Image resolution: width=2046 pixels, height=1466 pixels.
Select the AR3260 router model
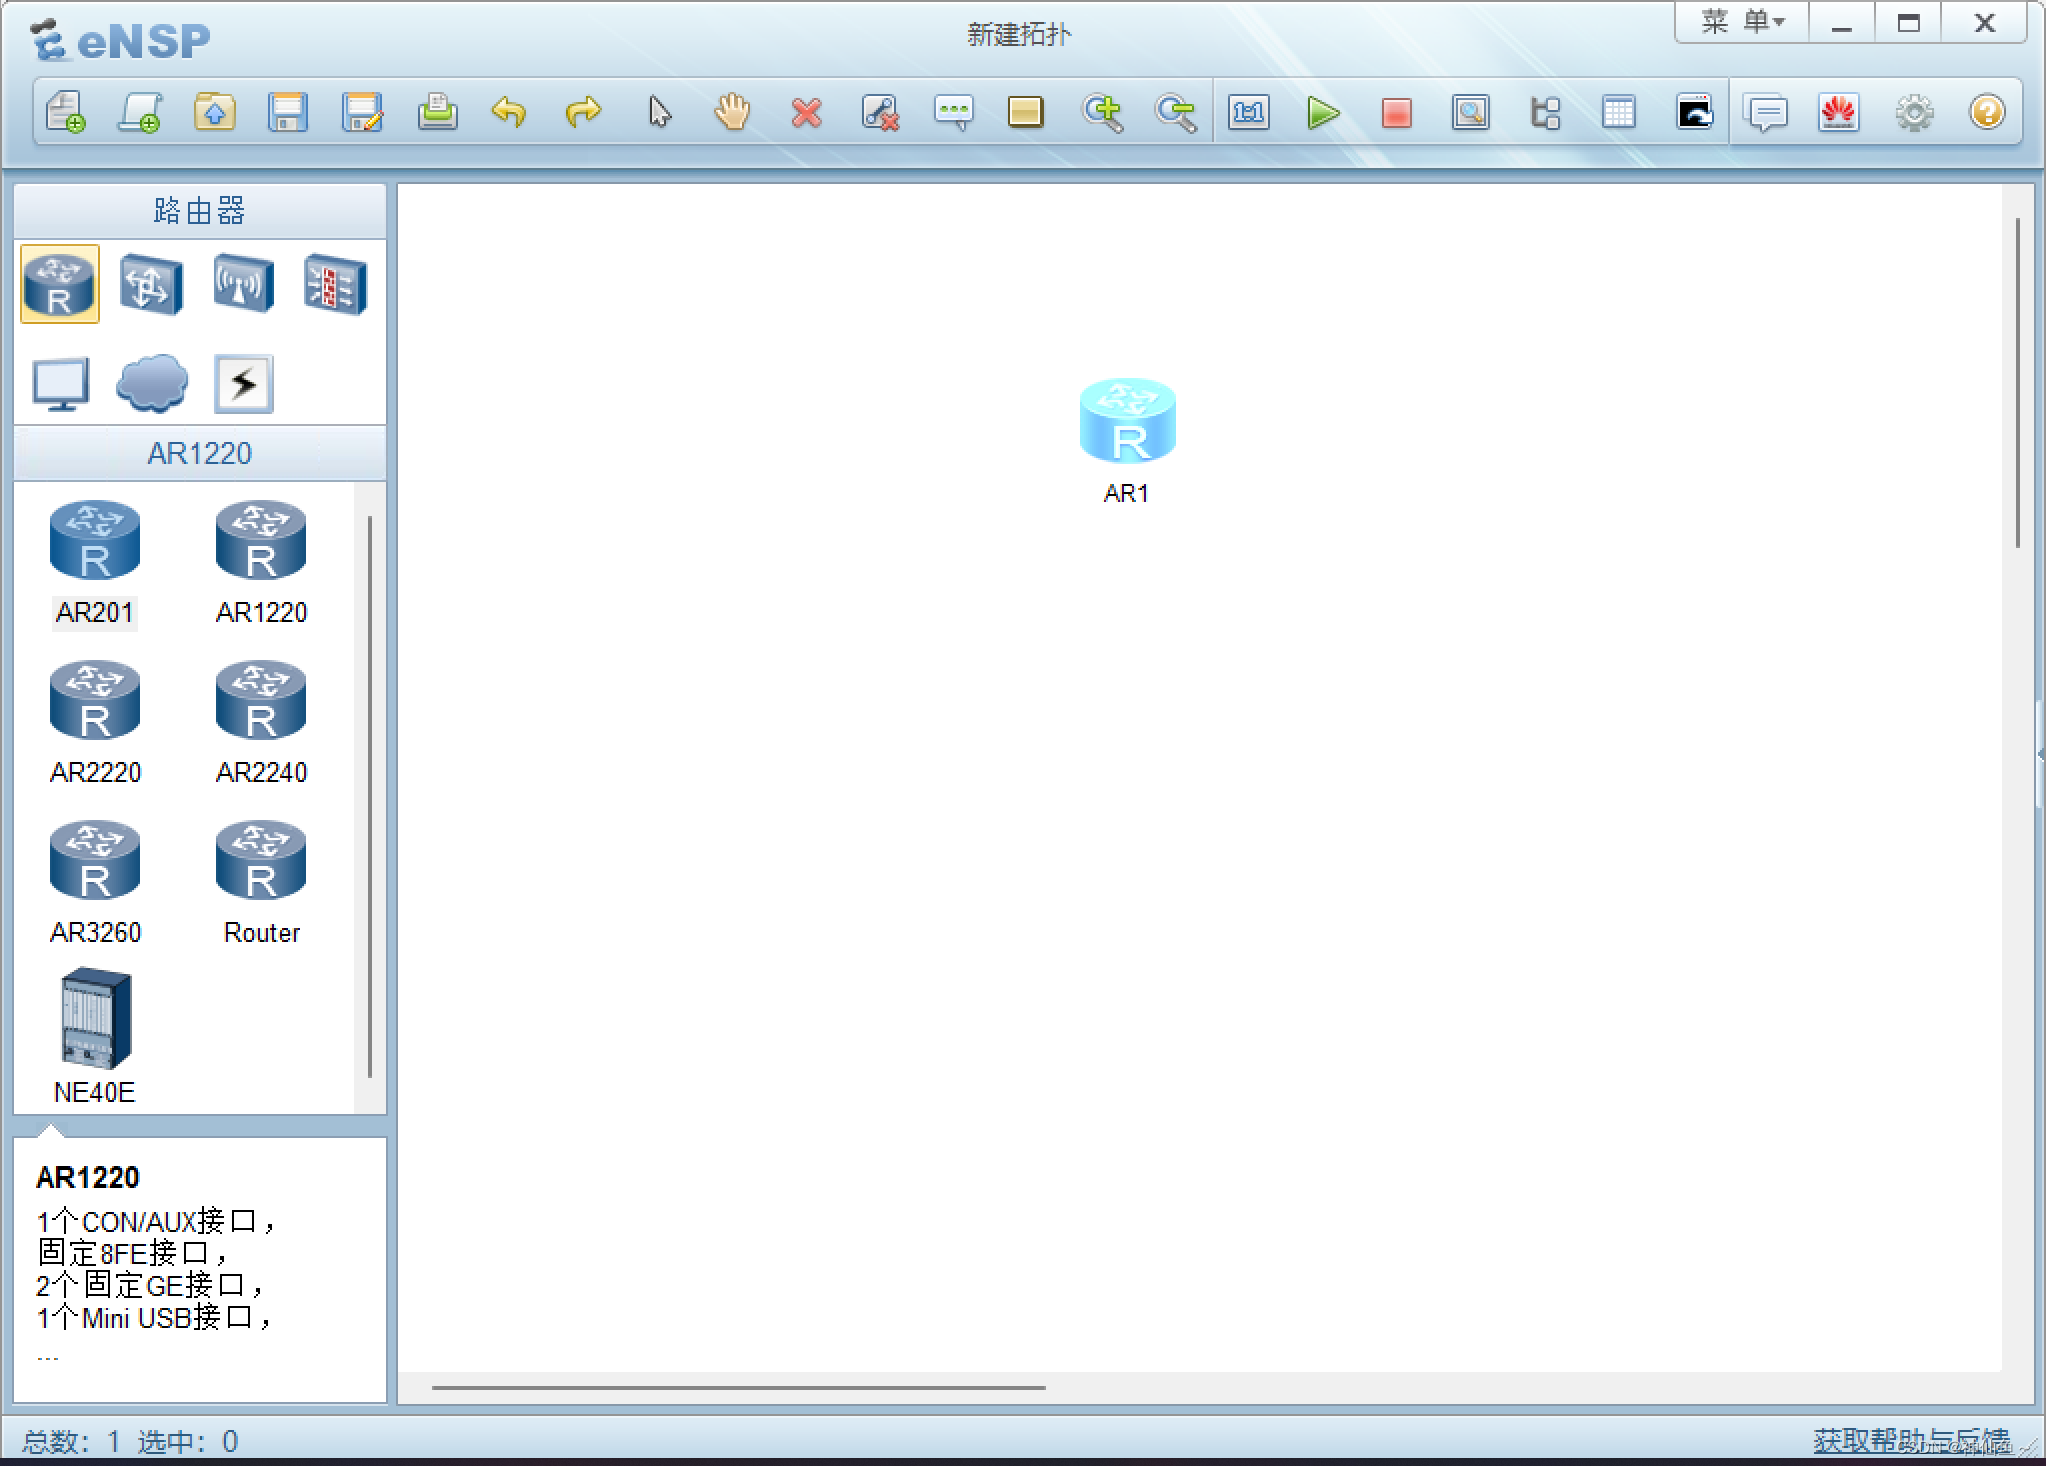(x=94, y=860)
